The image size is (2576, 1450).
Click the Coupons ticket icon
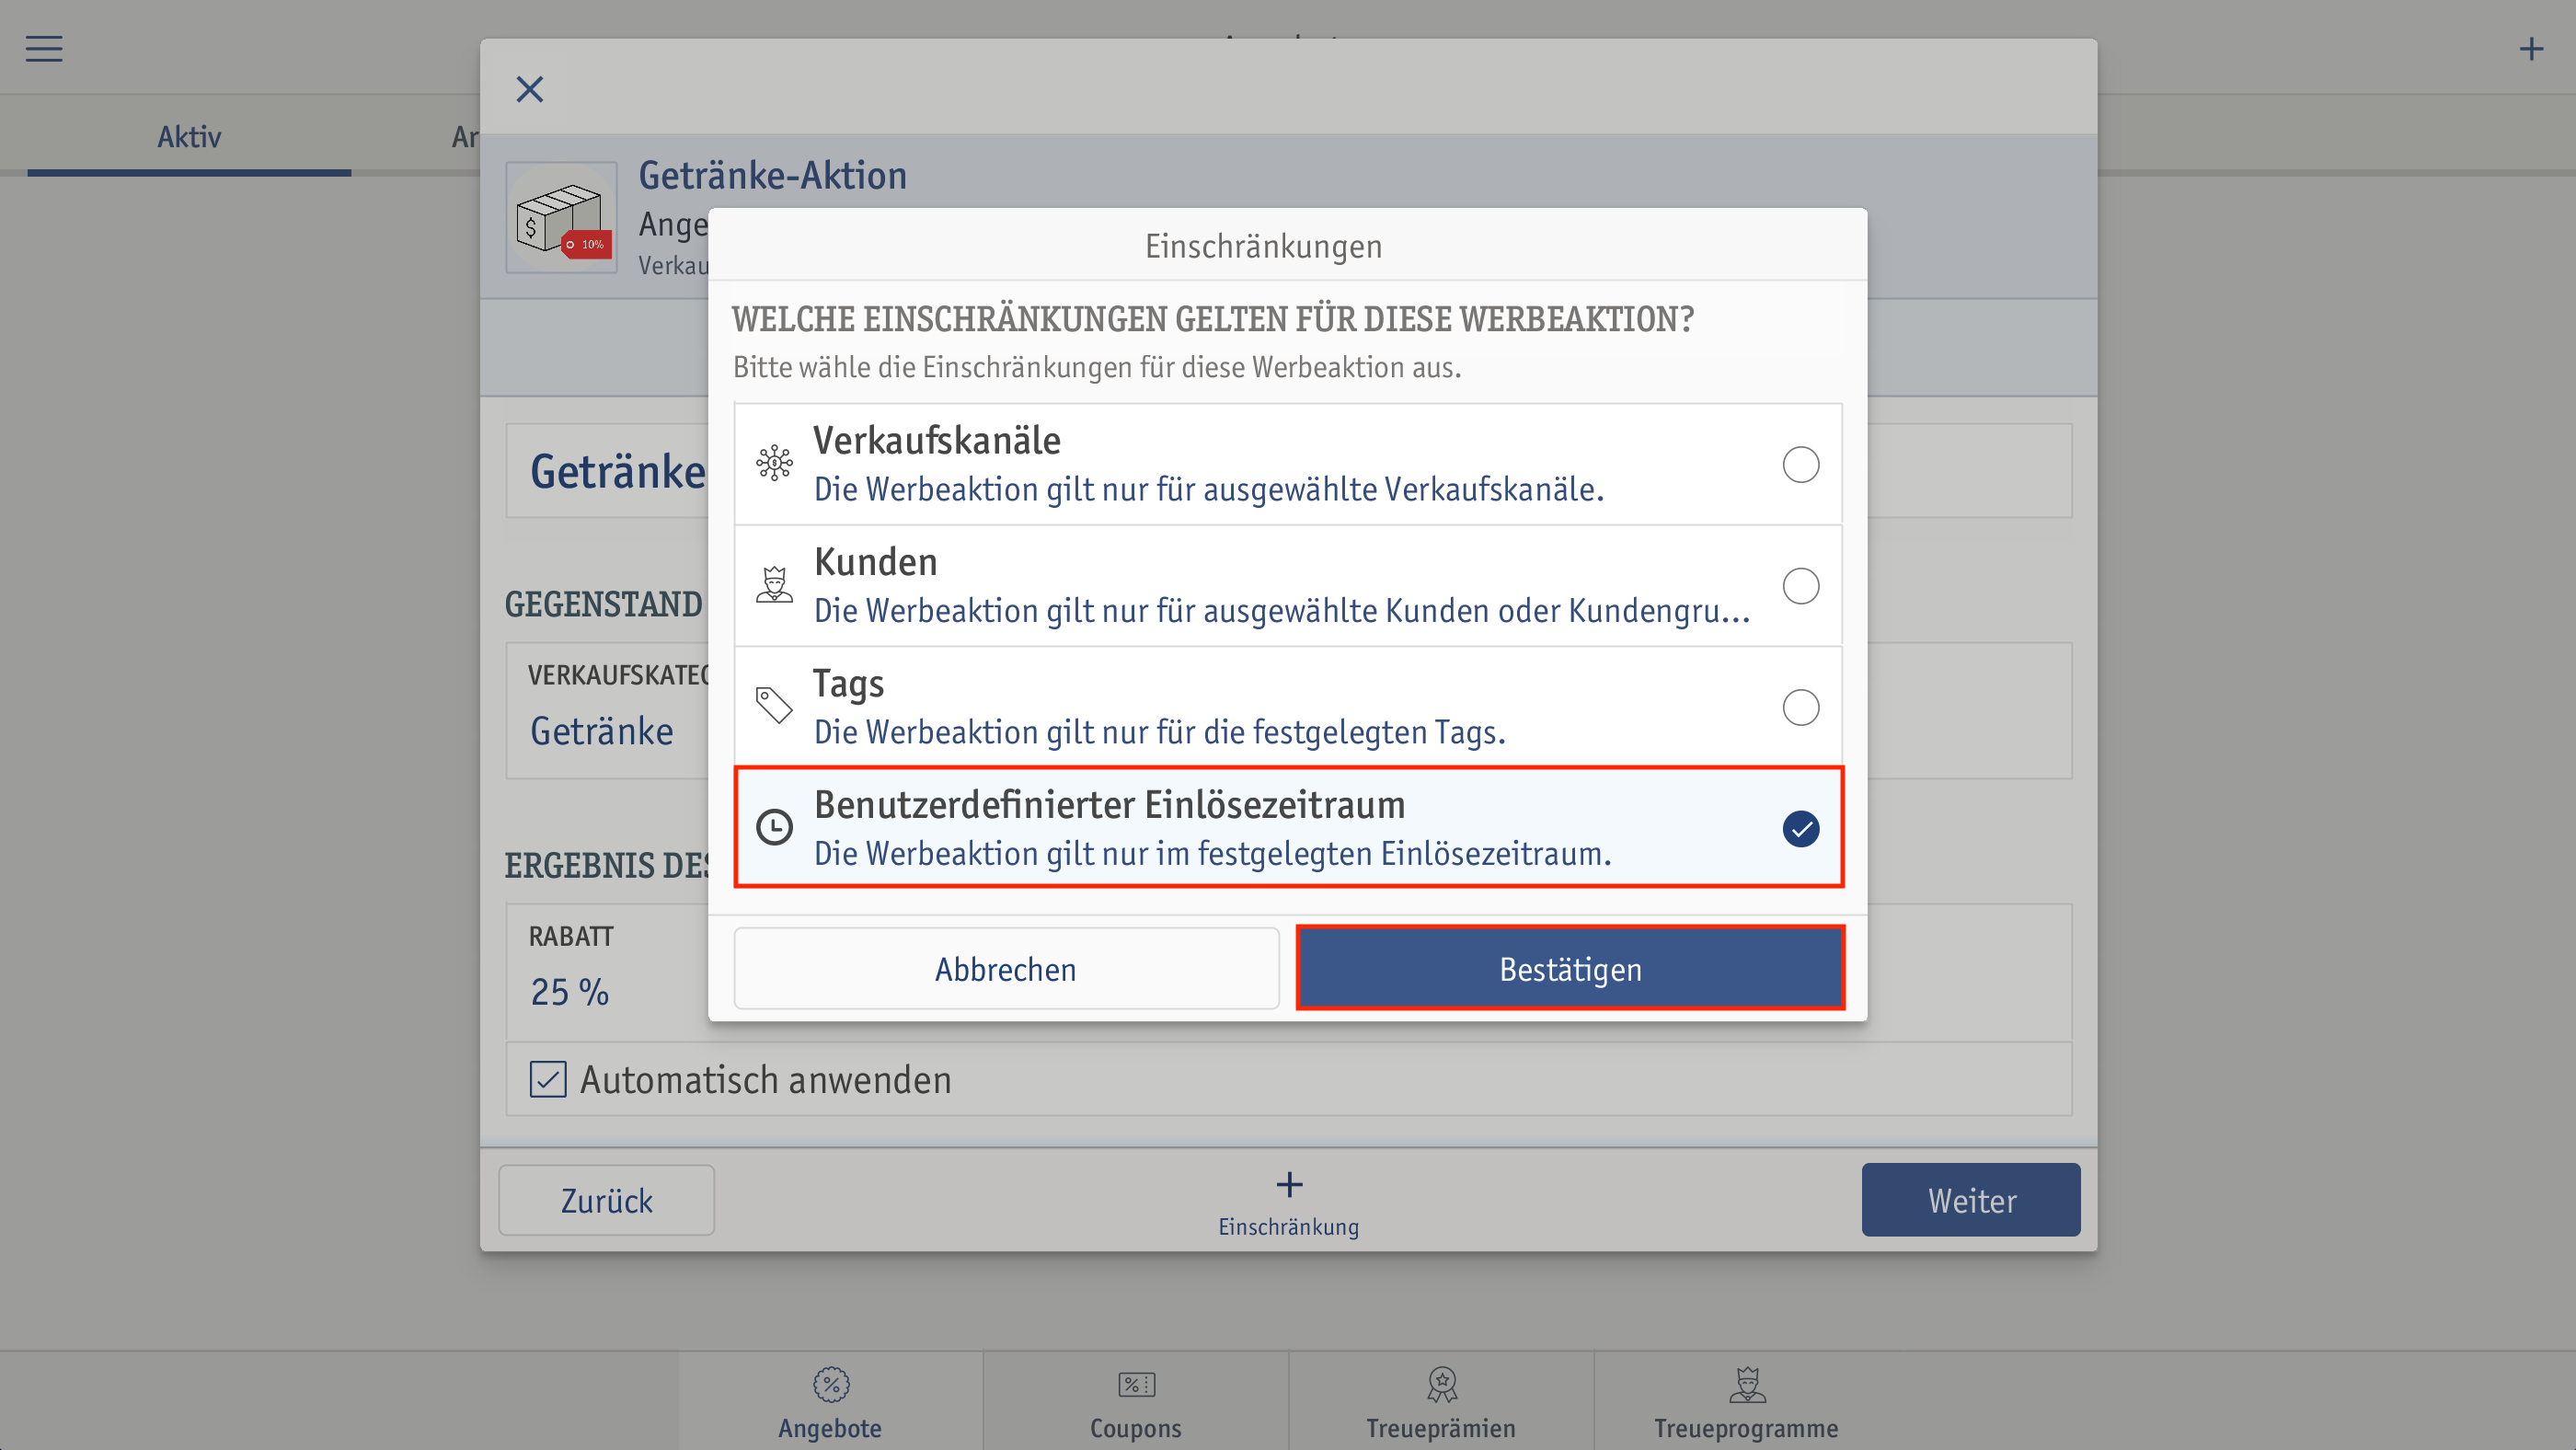(x=1136, y=1385)
